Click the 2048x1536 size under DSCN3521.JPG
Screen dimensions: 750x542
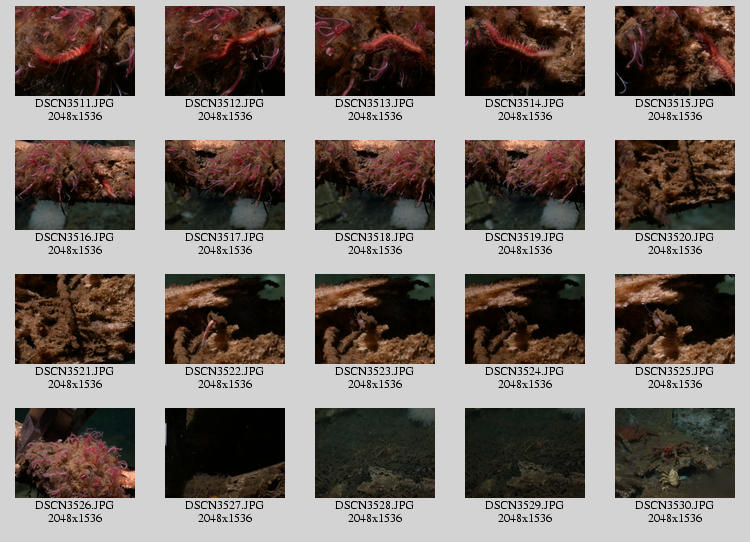[x=75, y=384]
